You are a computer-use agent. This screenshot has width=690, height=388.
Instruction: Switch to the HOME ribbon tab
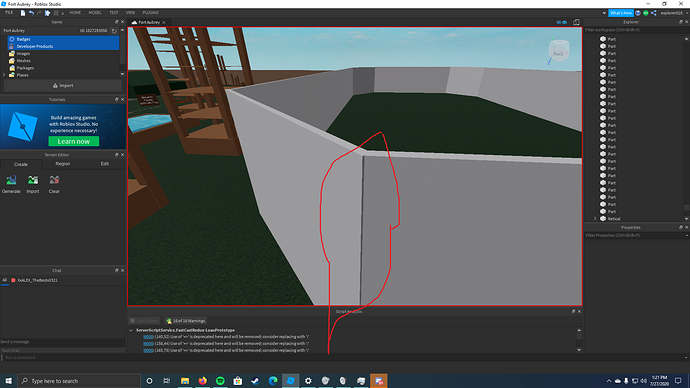75,13
